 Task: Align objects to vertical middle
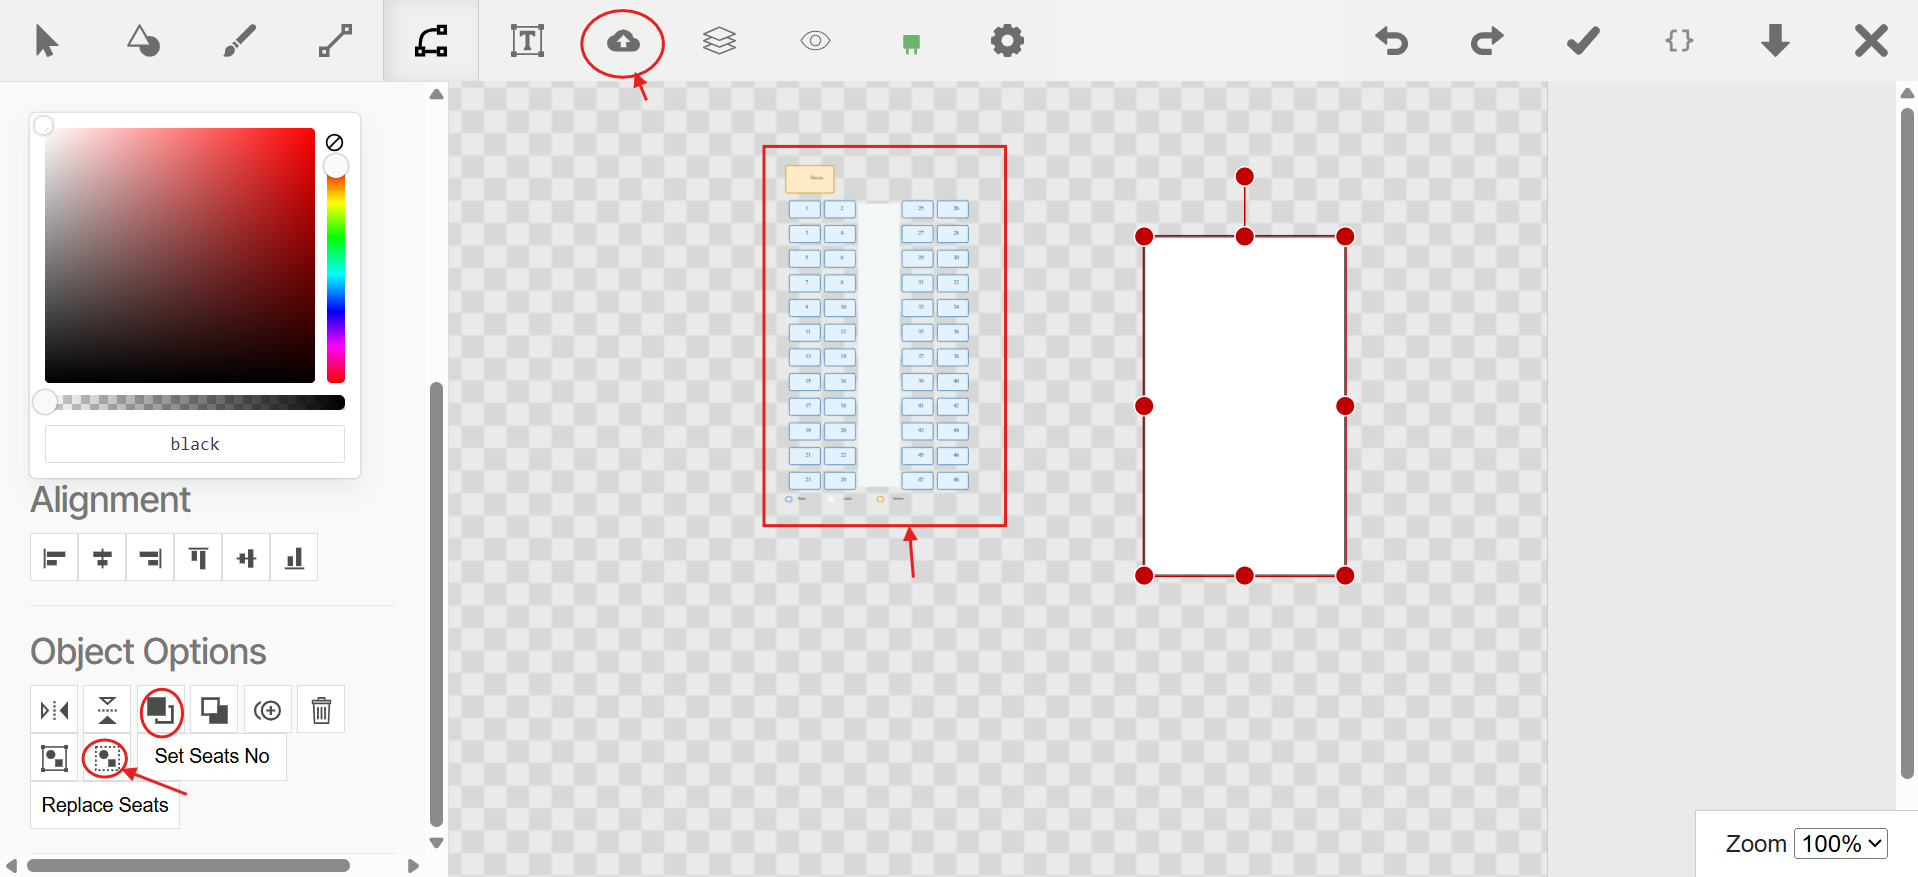[246, 558]
